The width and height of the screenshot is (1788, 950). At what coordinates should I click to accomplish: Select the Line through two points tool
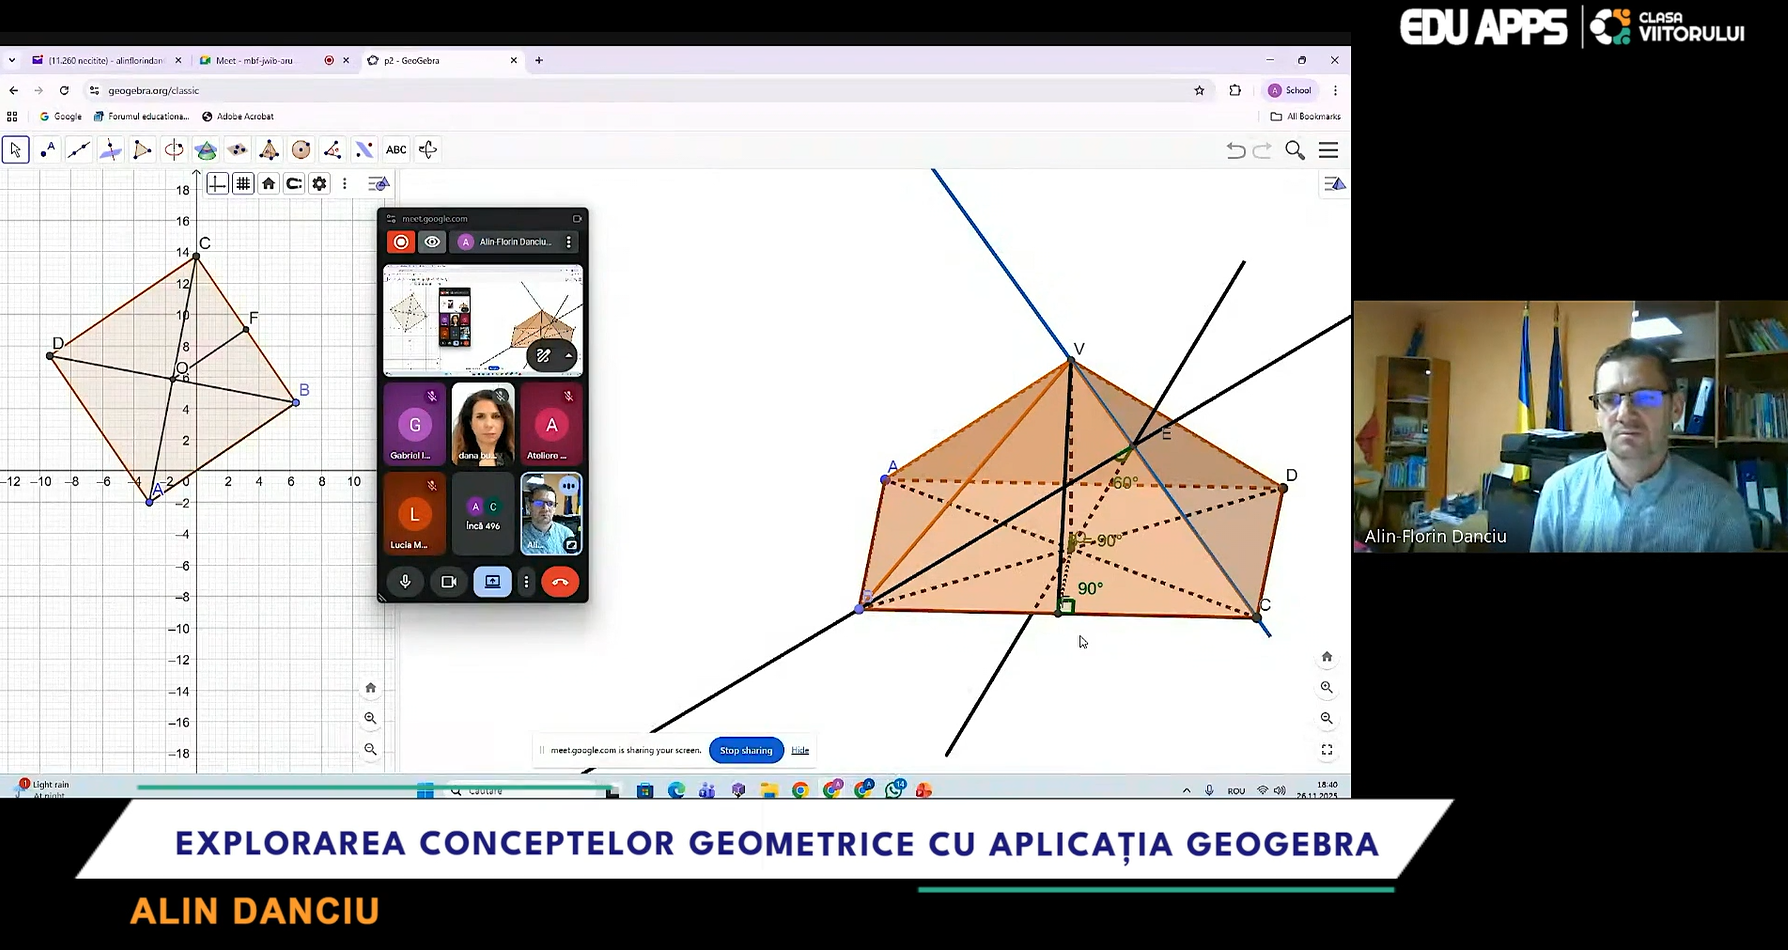coord(79,150)
